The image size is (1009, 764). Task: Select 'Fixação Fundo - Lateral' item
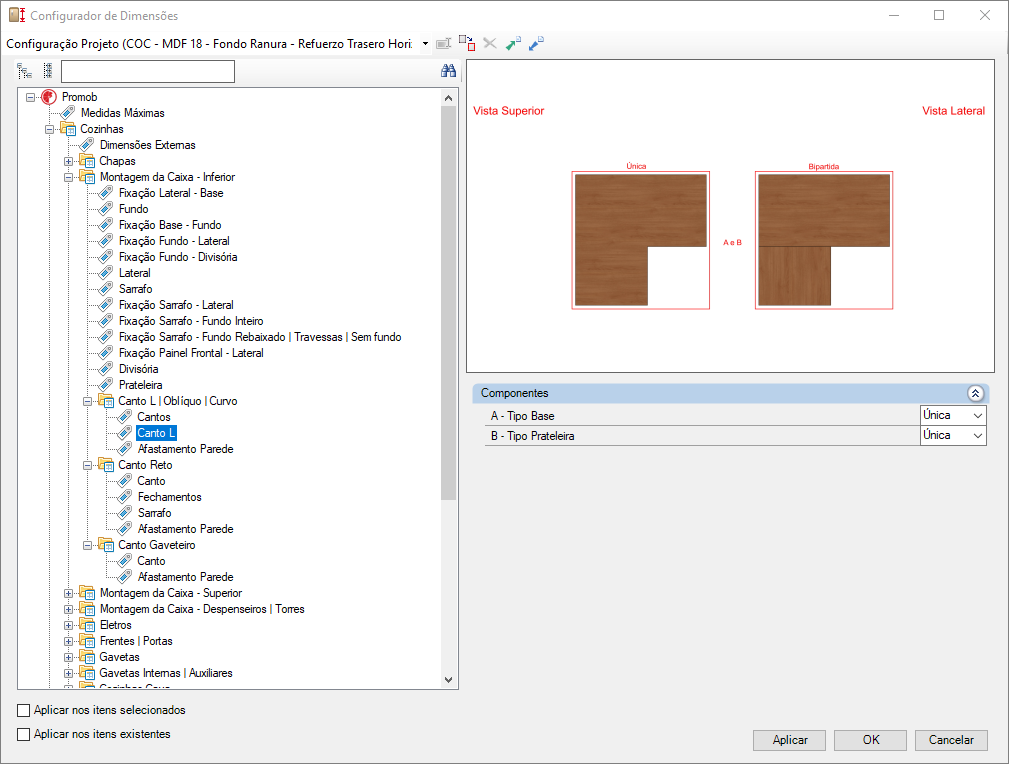click(174, 241)
